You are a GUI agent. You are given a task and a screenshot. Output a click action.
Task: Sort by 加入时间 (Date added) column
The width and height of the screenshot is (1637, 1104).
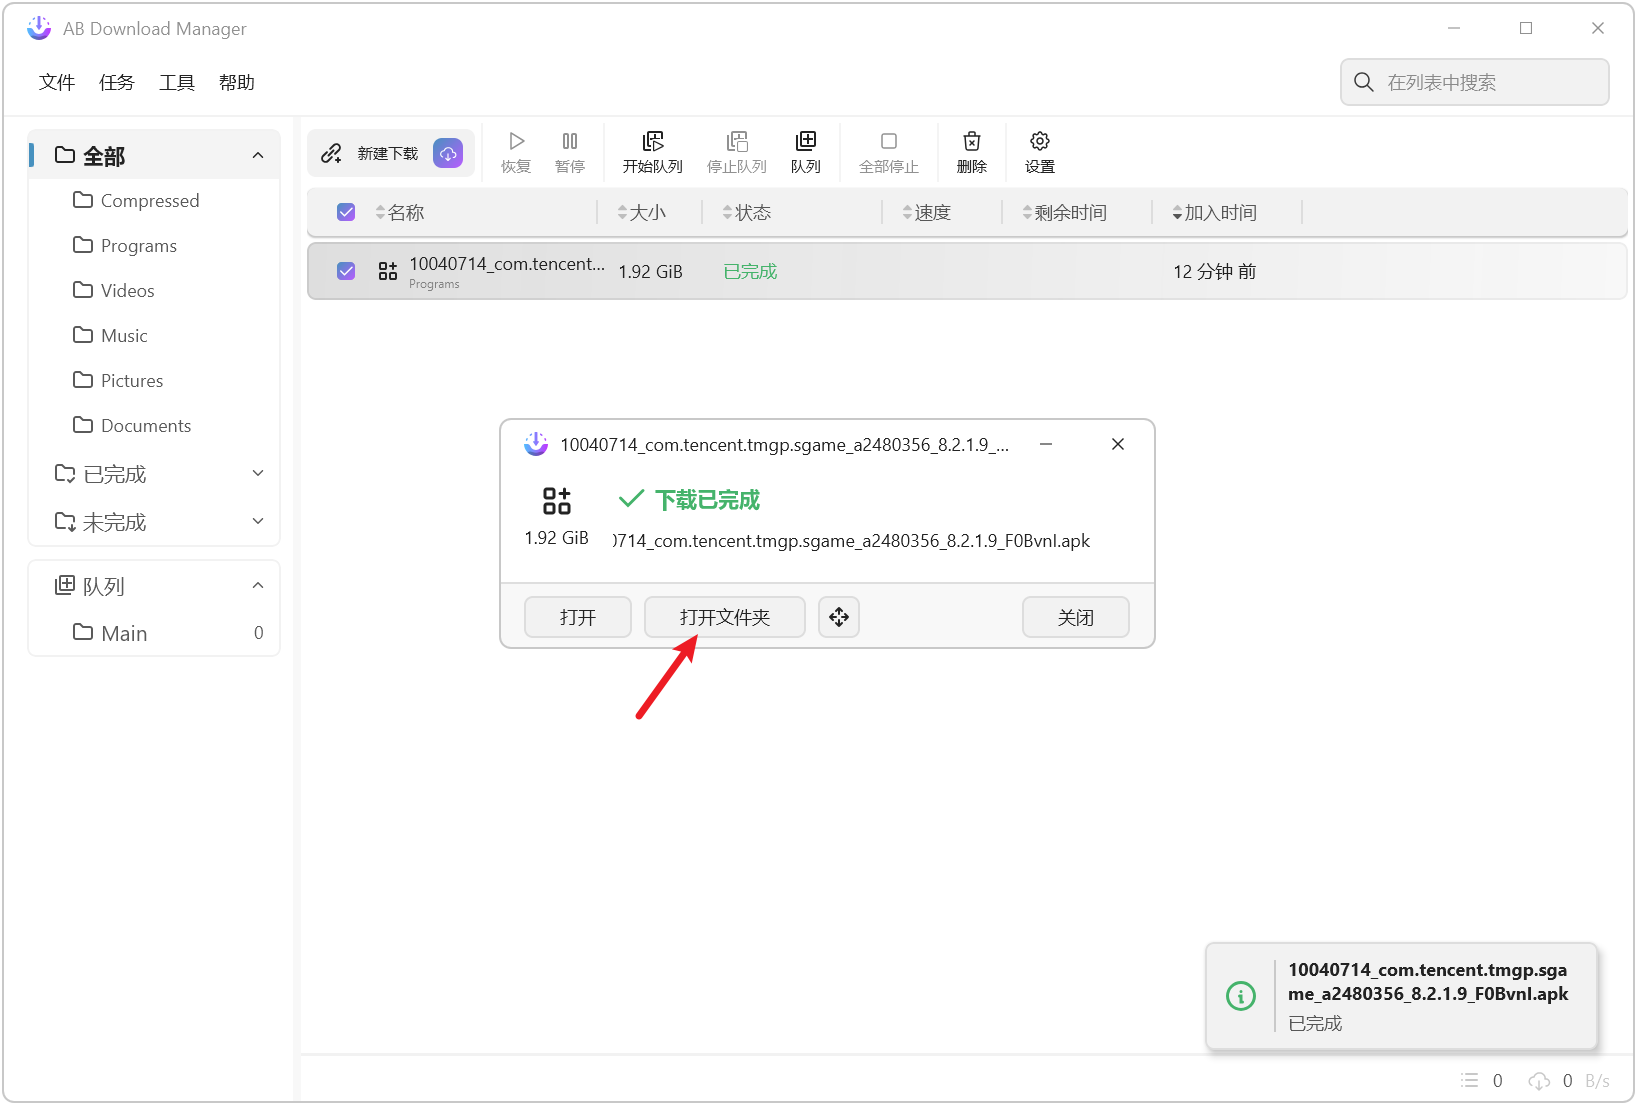pyautogui.click(x=1215, y=212)
